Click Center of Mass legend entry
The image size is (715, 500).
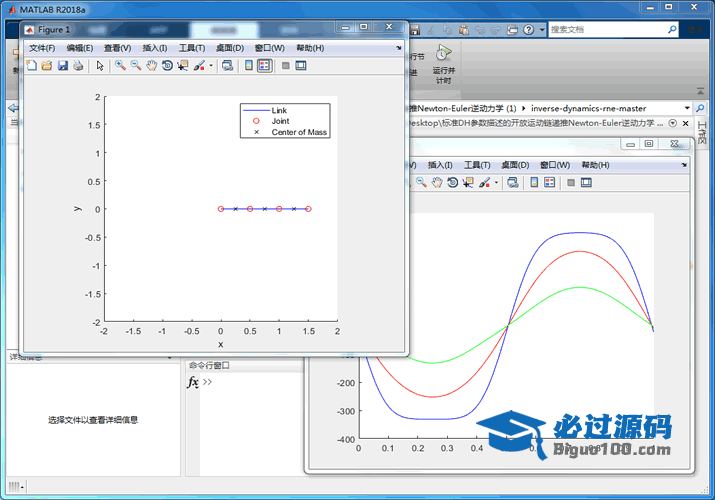299,132
